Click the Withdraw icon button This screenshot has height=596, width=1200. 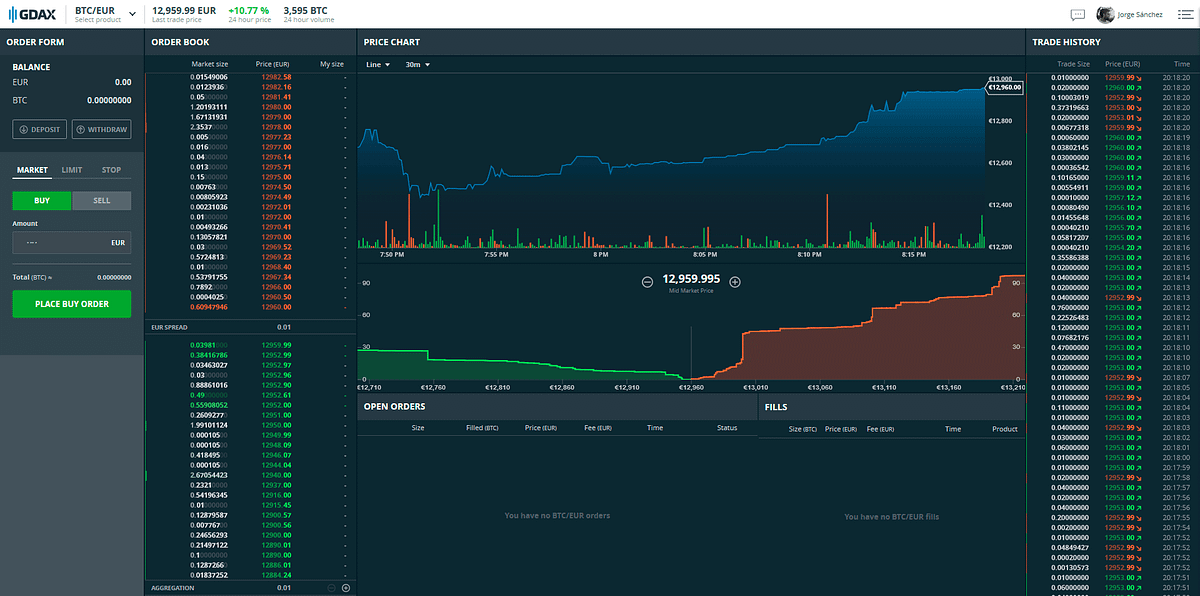click(103, 129)
